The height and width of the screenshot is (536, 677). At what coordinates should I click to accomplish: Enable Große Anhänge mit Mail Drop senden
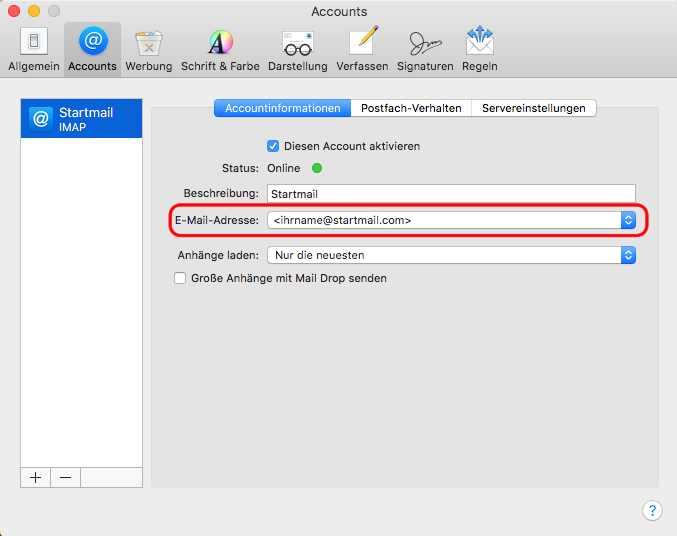pos(181,279)
